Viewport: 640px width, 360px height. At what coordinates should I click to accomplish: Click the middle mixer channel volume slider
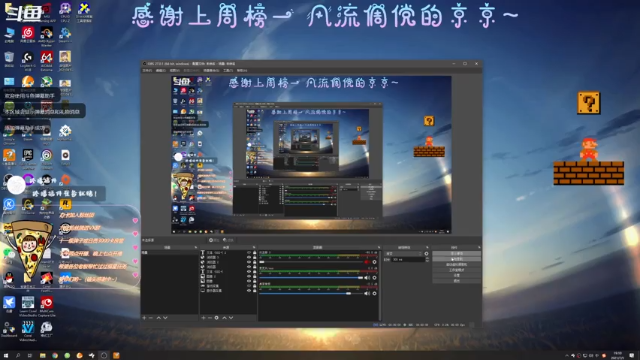(x=311, y=278)
